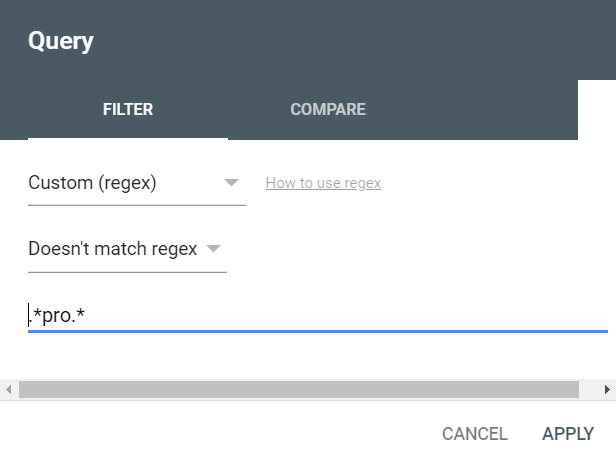Click the horizontal scrollbar left arrow
Image resolution: width=616 pixels, height=464 pixels.
point(8,389)
